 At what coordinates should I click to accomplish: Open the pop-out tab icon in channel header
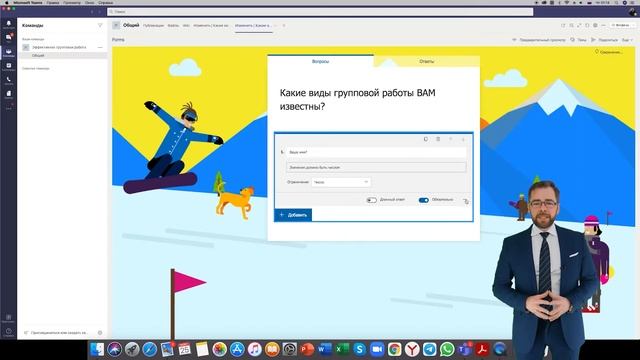coord(563,25)
